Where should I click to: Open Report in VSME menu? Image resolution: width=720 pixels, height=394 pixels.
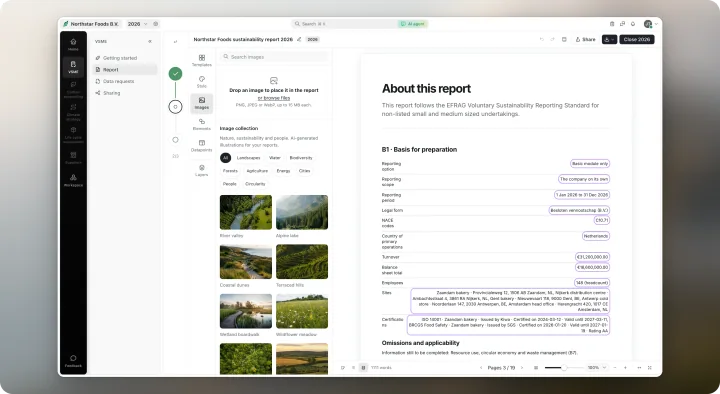pos(124,70)
